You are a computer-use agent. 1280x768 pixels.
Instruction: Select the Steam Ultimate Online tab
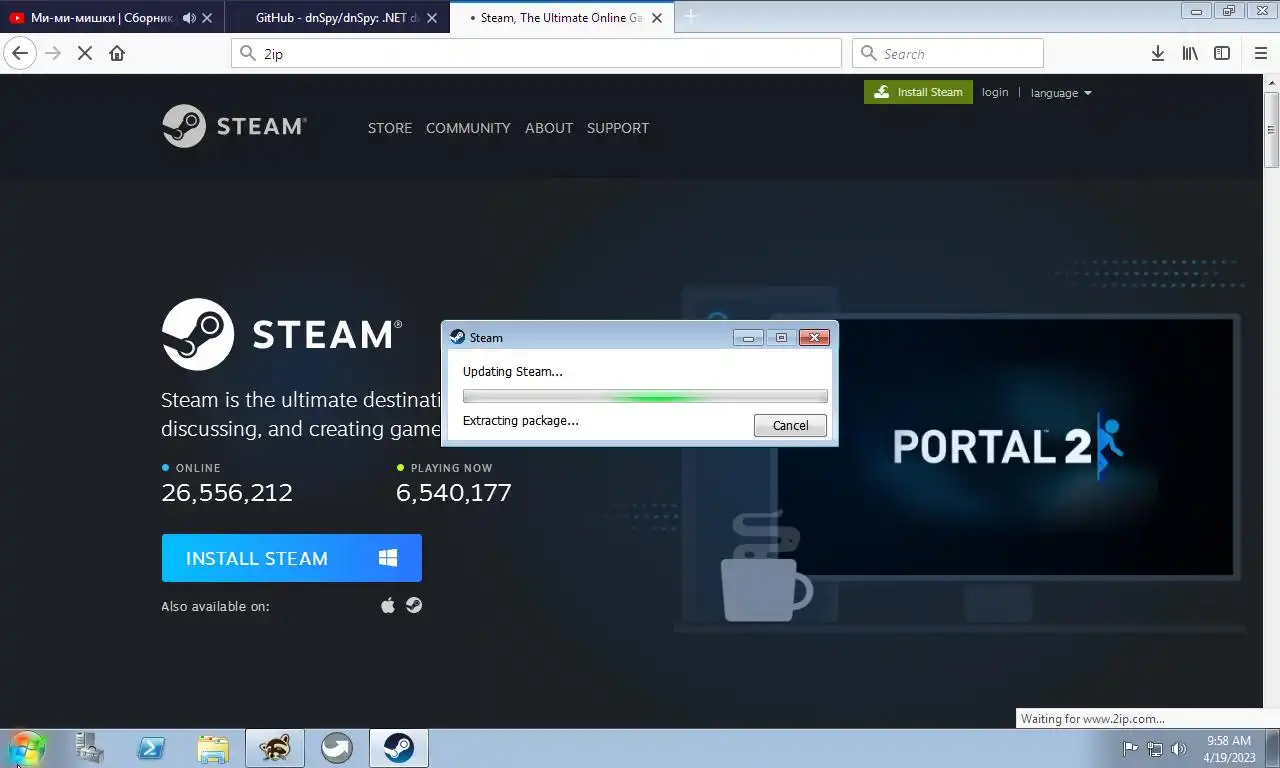pos(562,18)
